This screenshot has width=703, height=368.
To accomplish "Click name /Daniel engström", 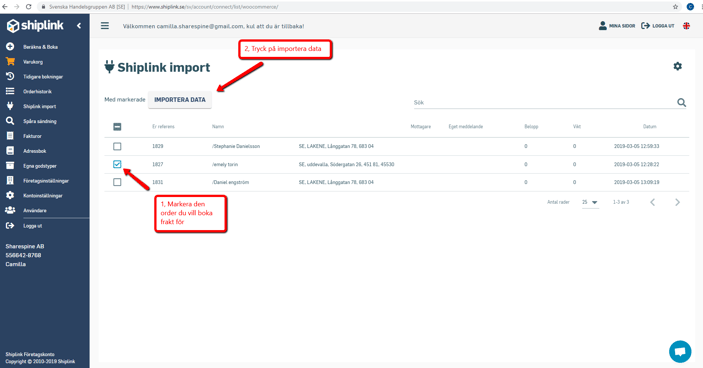I will click(230, 182).
